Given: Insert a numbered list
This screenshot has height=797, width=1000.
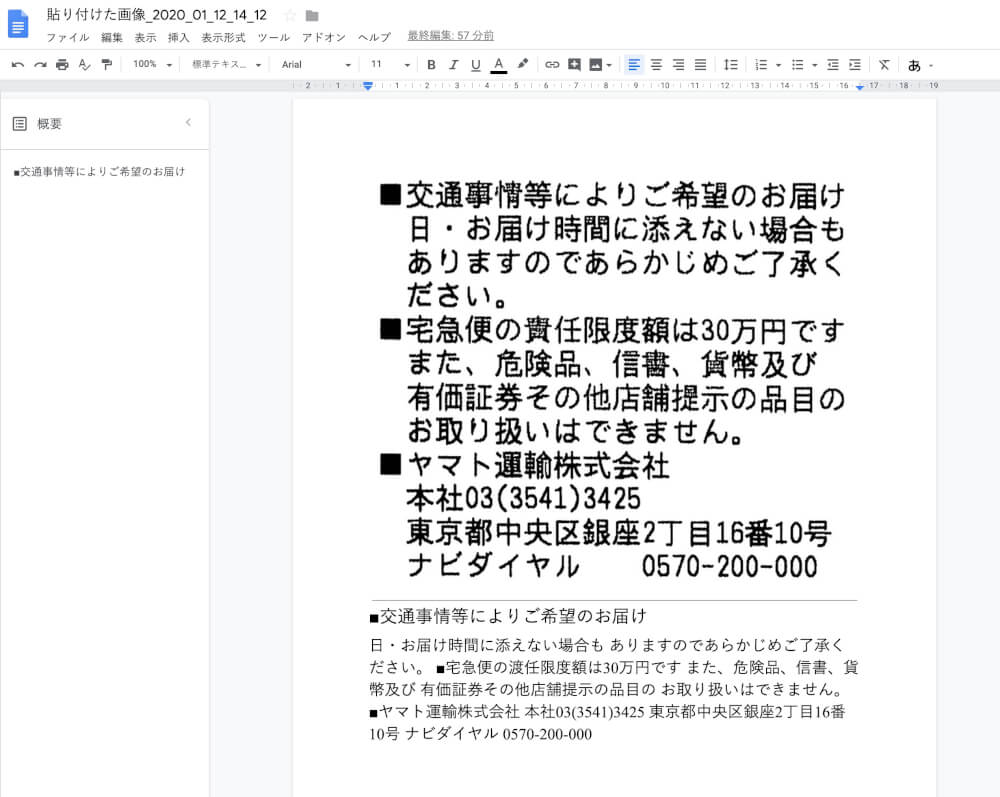Looking at the screenshot, I should pos(761,64).
